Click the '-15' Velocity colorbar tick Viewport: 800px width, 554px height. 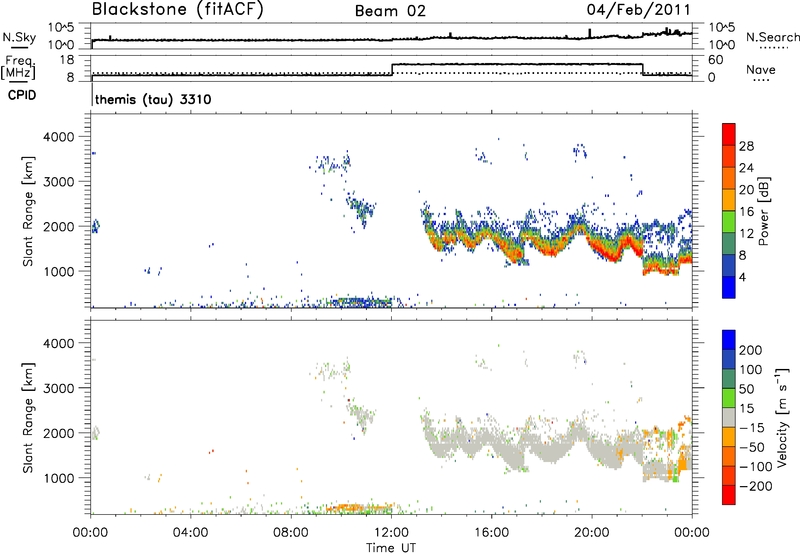coord(752,428)
